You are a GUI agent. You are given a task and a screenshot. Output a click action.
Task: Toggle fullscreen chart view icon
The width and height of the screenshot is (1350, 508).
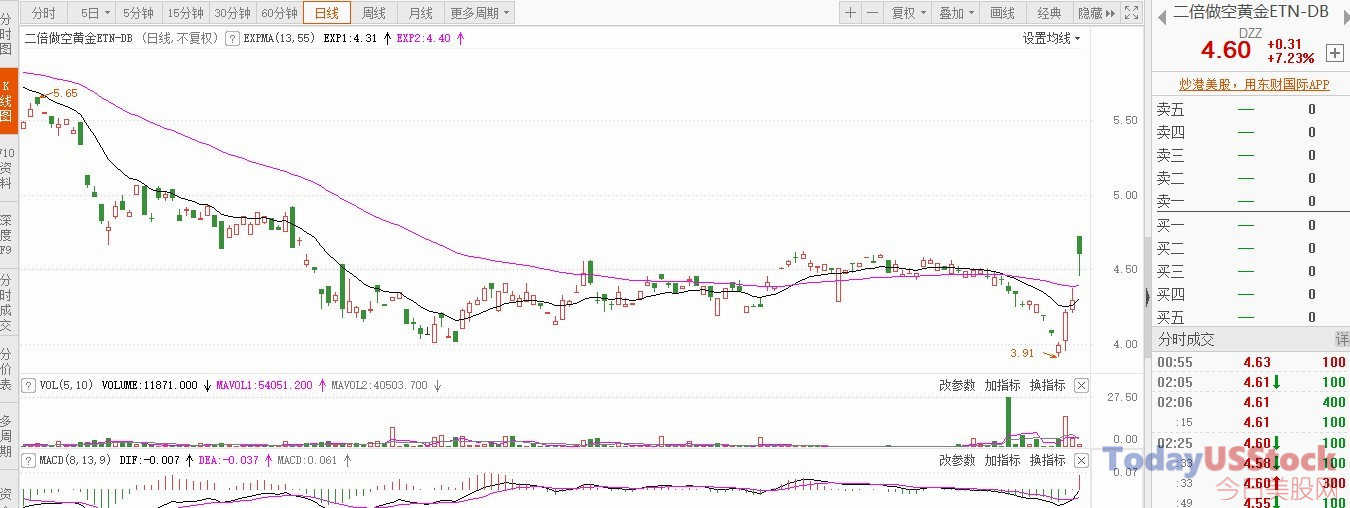tap(1131, 13)
